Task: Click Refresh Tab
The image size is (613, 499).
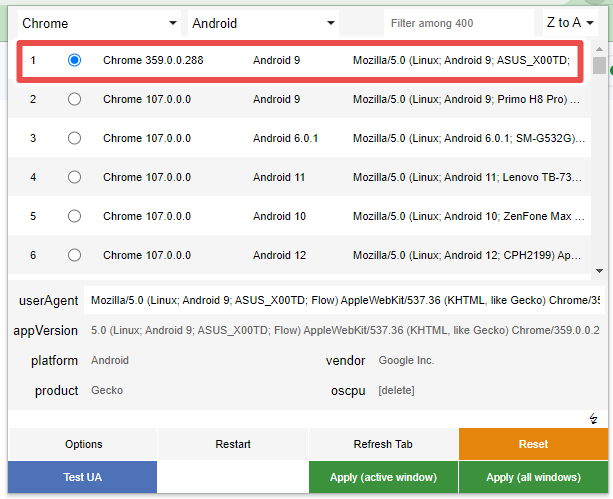Action: tap(383, 444)
